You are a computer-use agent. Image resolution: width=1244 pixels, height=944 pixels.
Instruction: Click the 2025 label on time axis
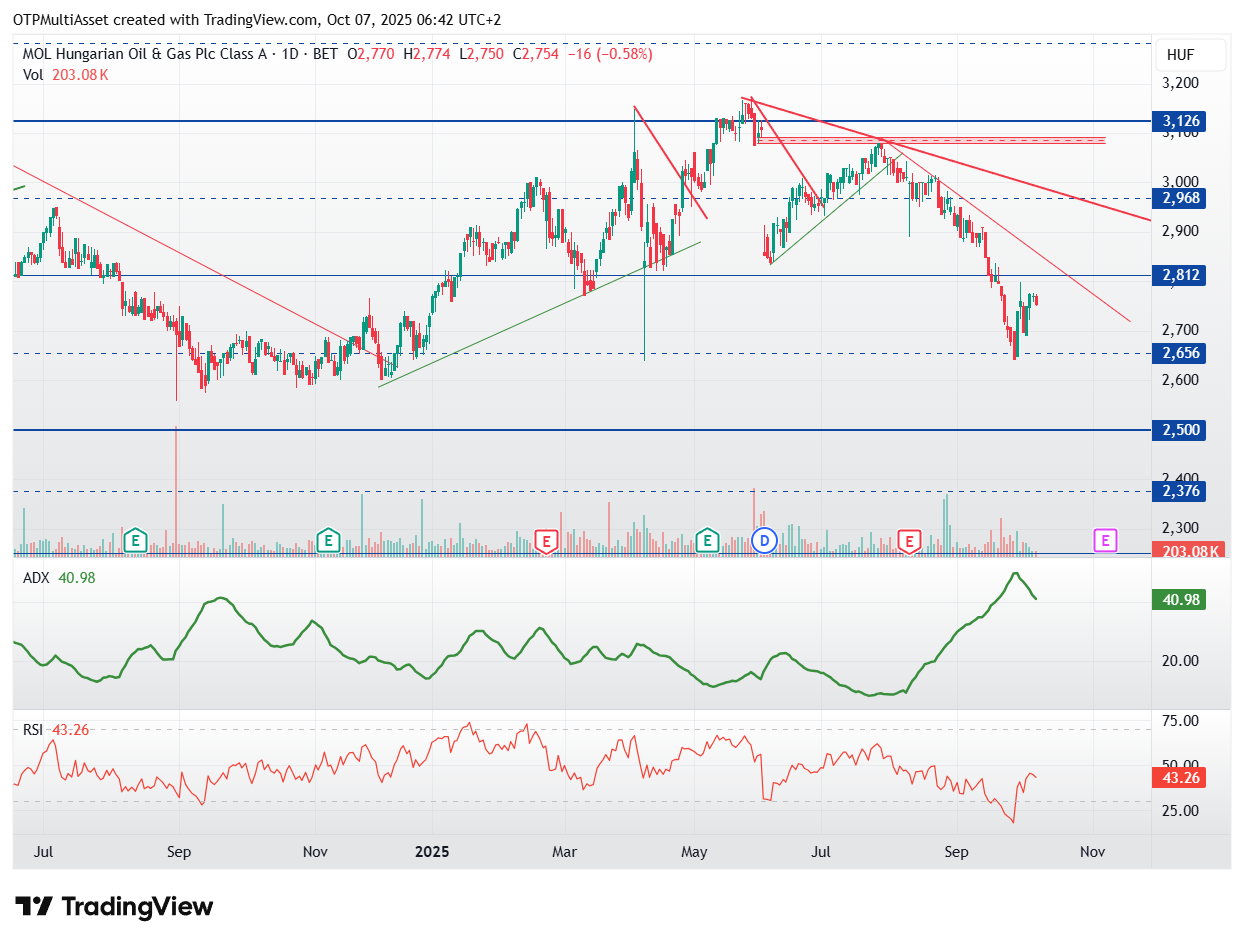pos(432,852)
